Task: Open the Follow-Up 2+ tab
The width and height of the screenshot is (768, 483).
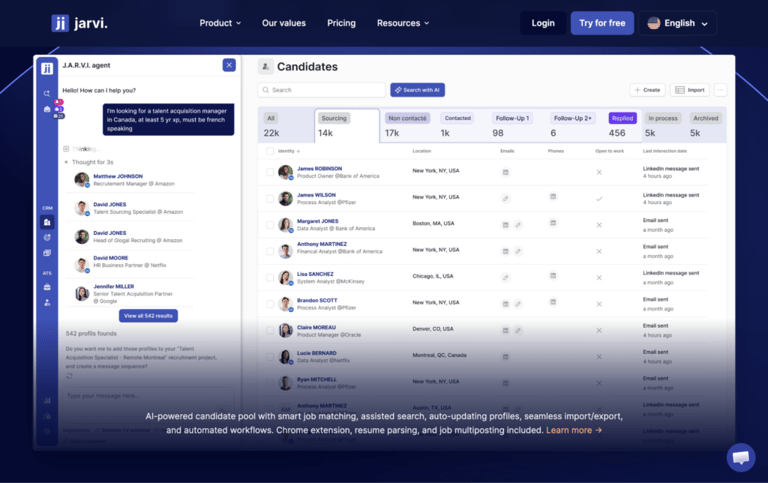Action: tap(574, 125)
